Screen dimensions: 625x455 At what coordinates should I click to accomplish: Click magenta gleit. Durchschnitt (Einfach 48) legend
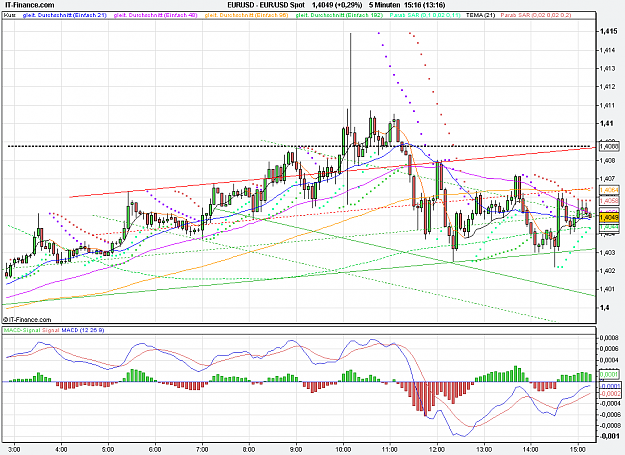coord(155,15)
